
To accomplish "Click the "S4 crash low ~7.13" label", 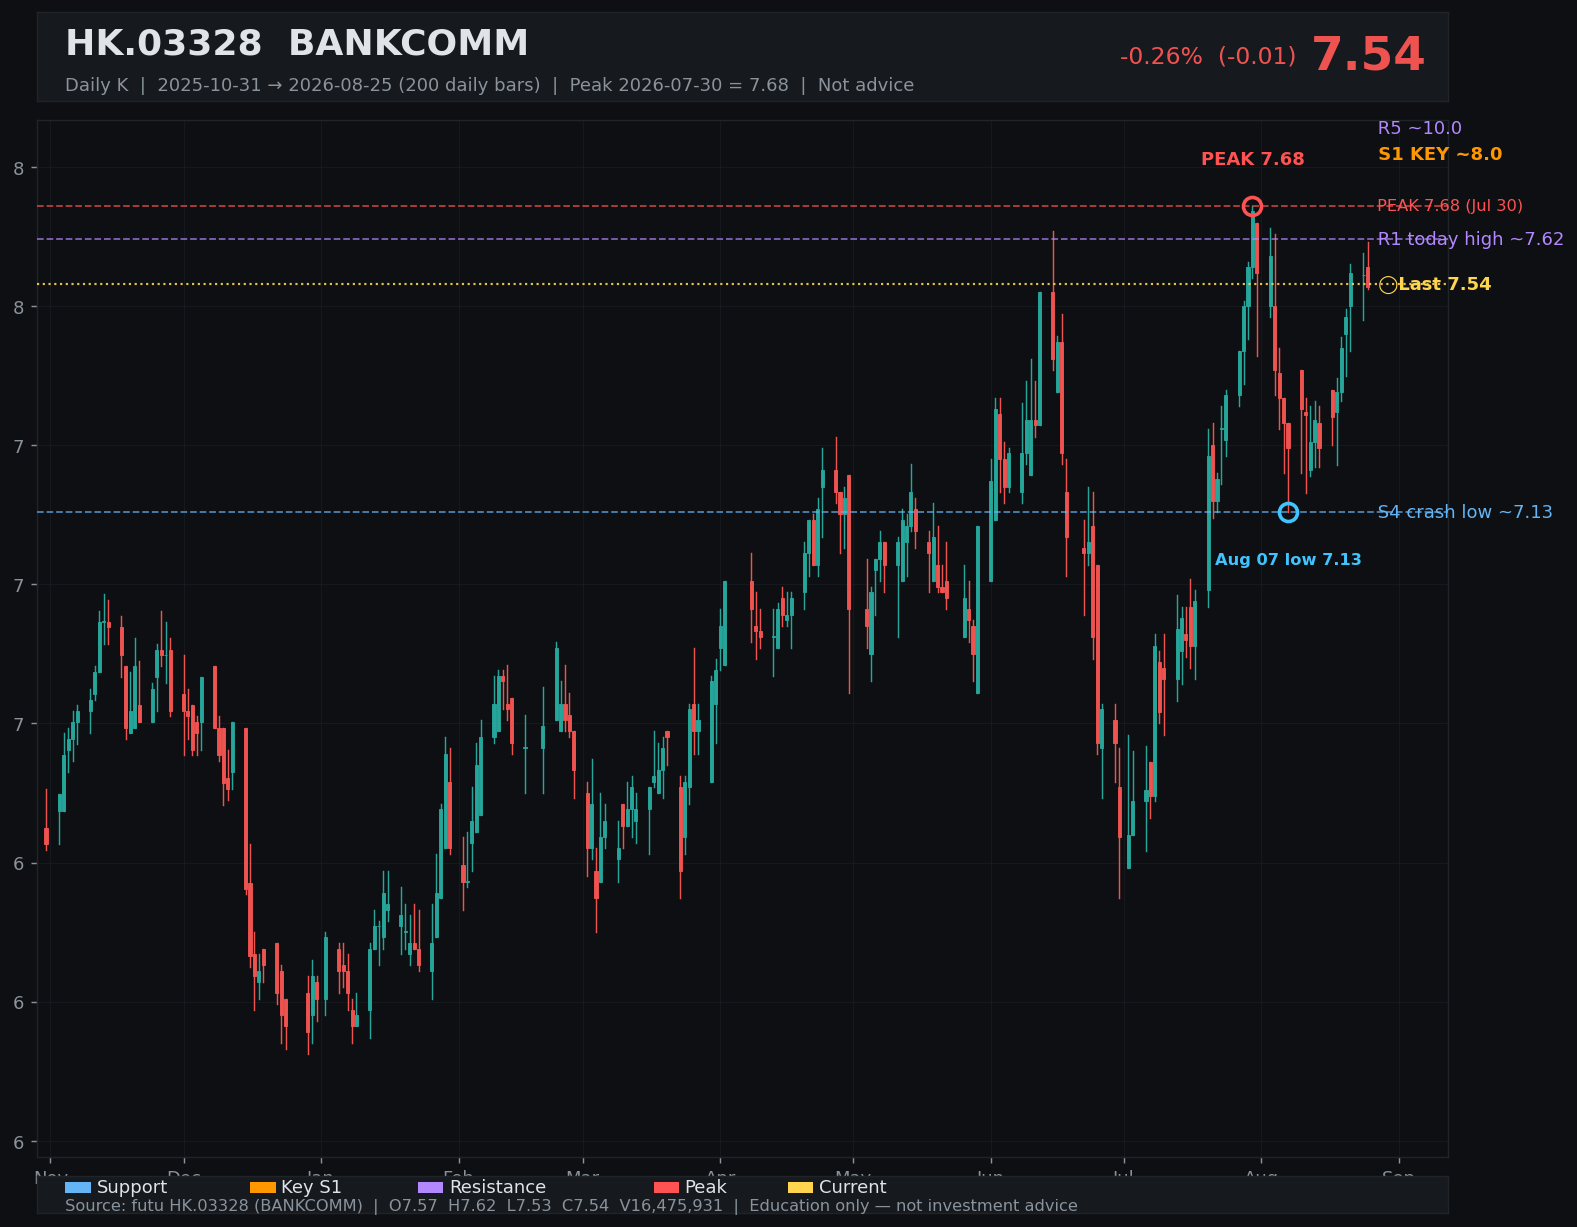I will pyautogui.click(x=1465, y=512).
